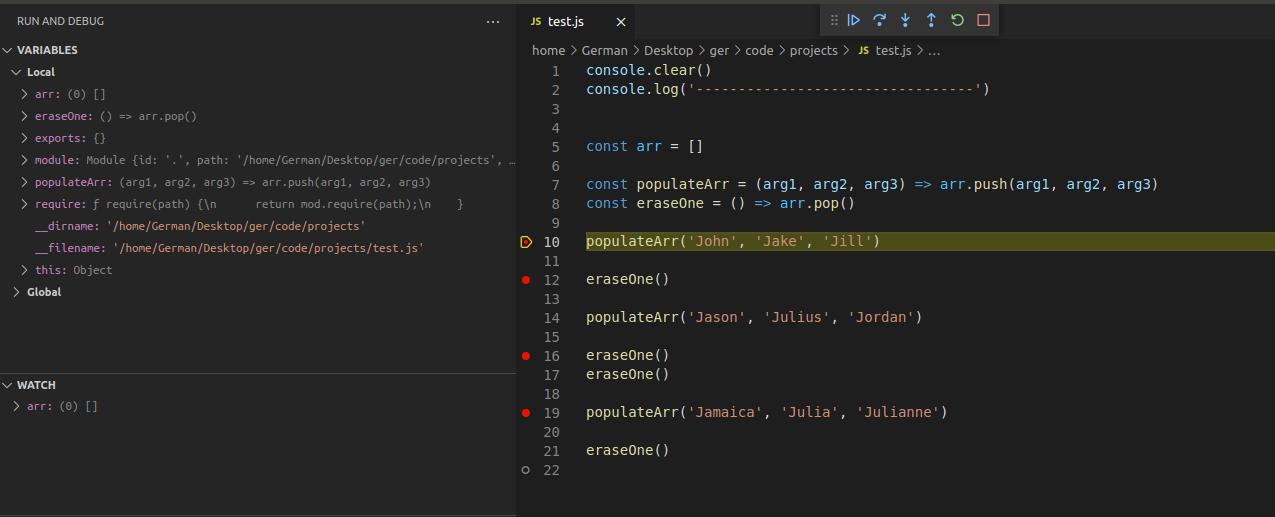Expand the arr watch expression
This screenshot has width=1275, height=517.
pos(17,406)
